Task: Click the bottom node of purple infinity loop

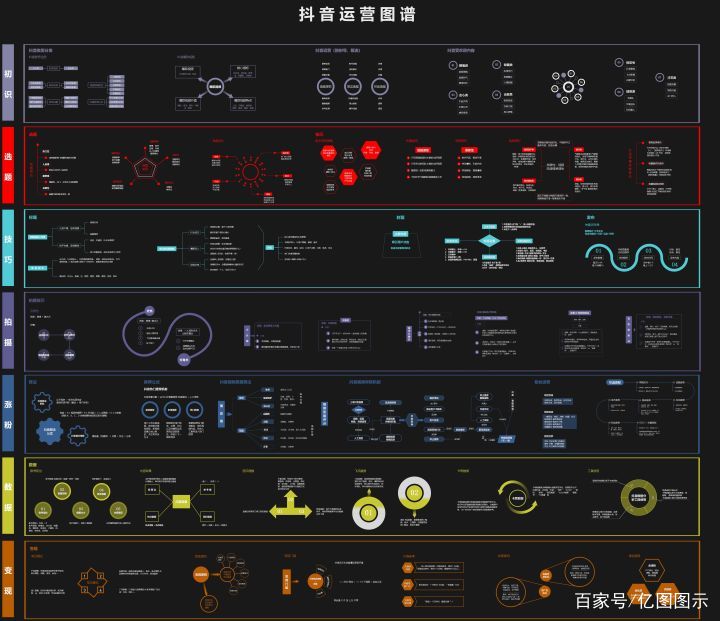Action: click(184, 360)
